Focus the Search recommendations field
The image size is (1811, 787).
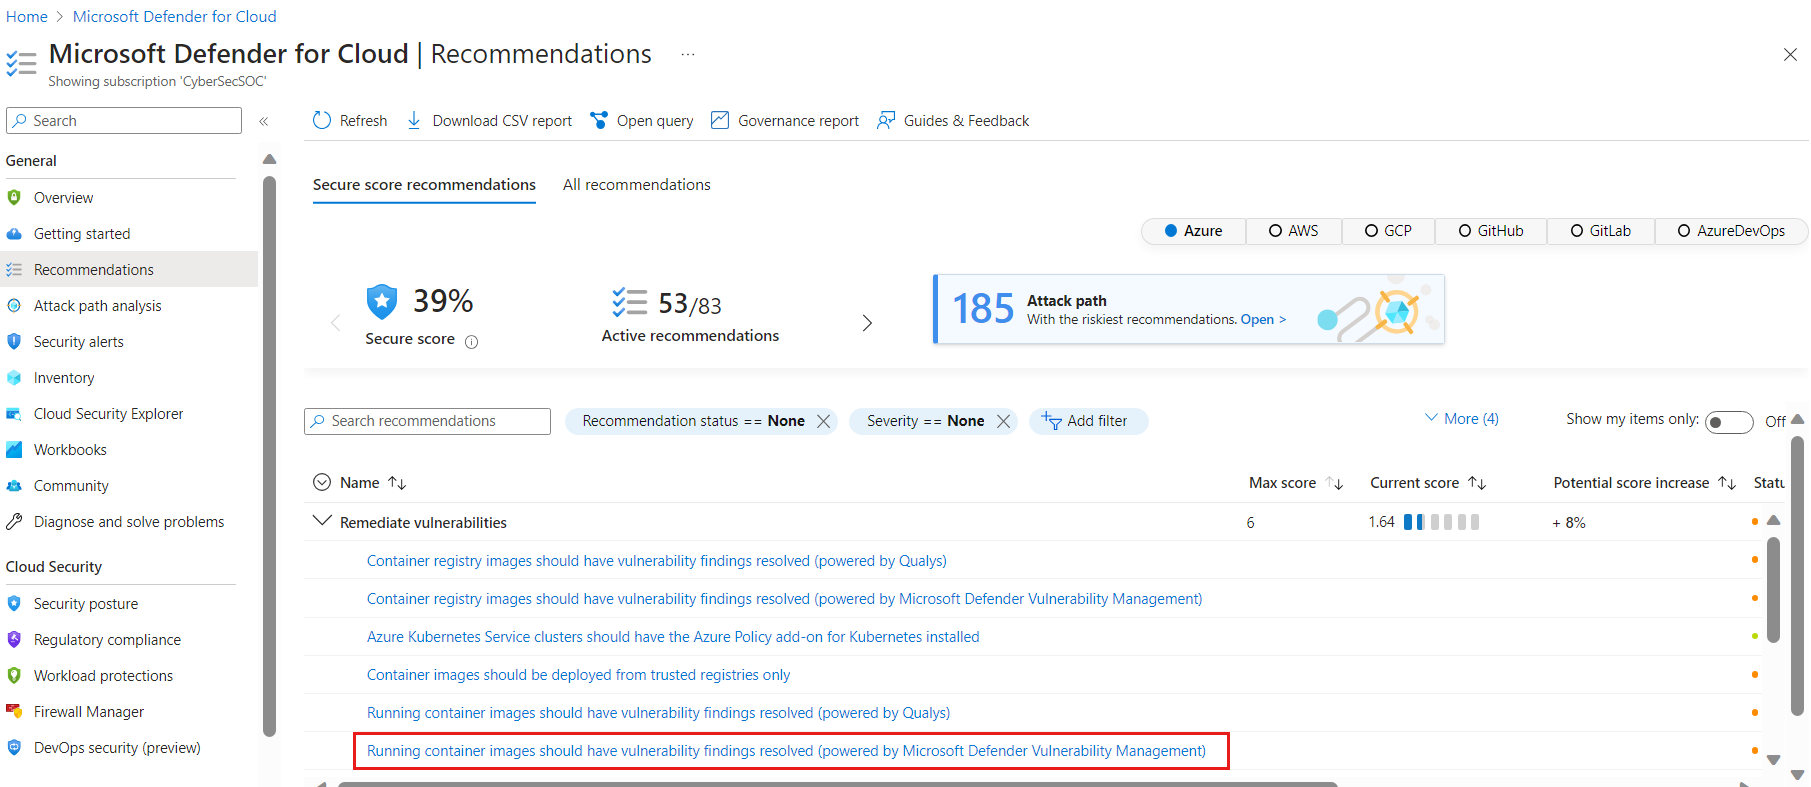(x=427, y=421)
